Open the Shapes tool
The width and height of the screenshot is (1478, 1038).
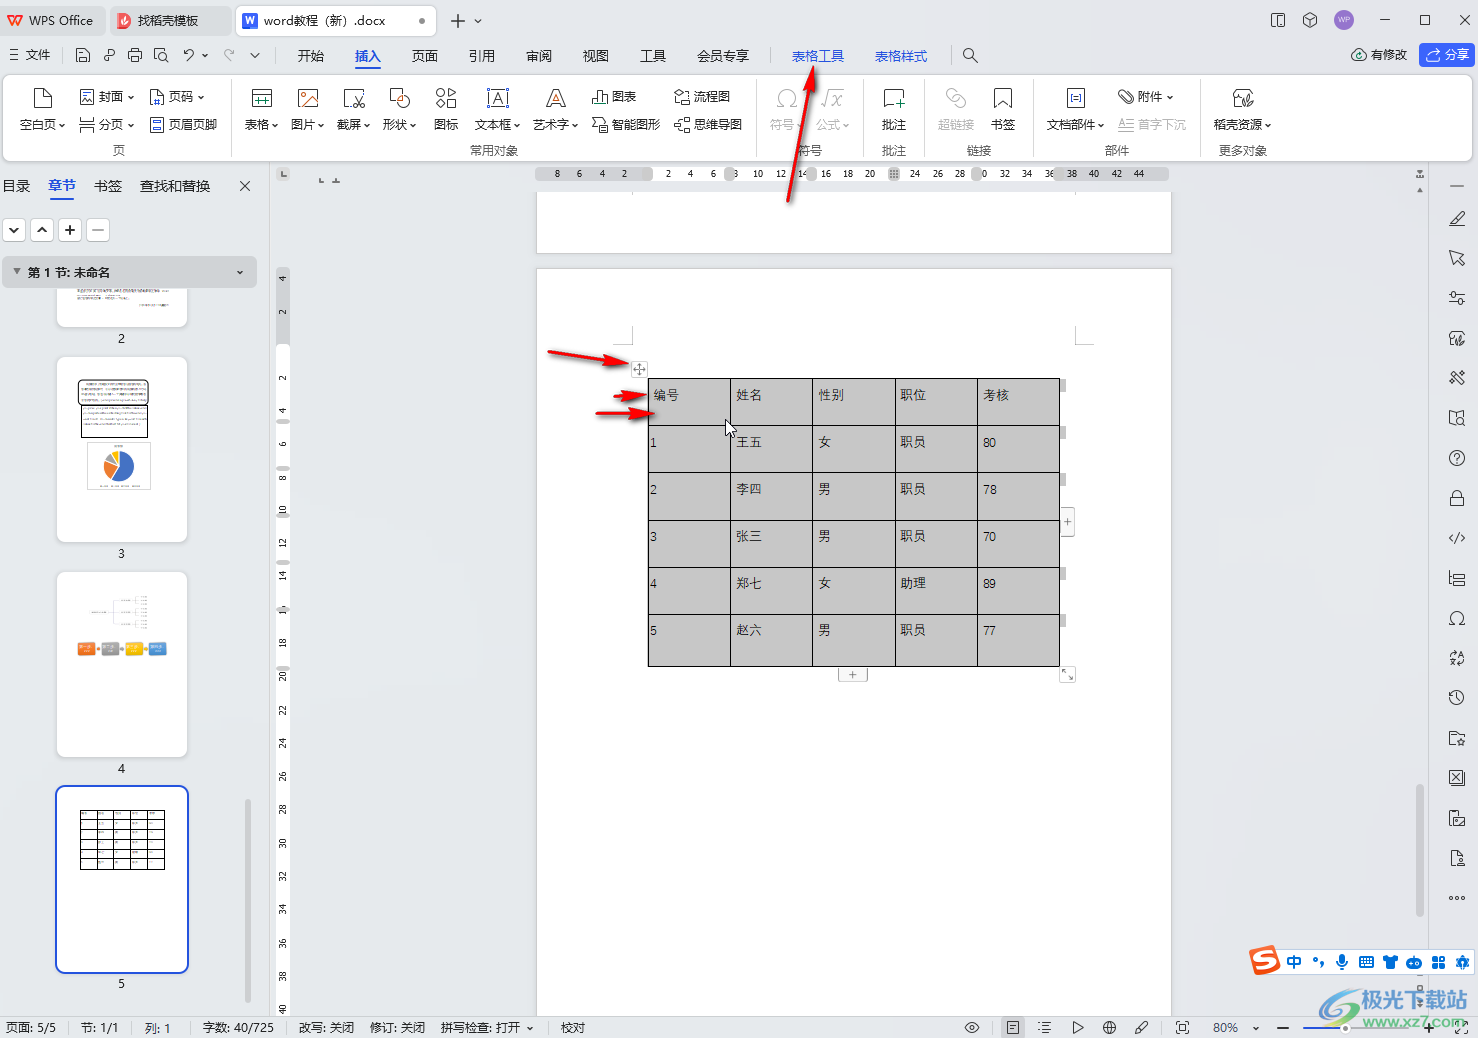click(399, 110)
